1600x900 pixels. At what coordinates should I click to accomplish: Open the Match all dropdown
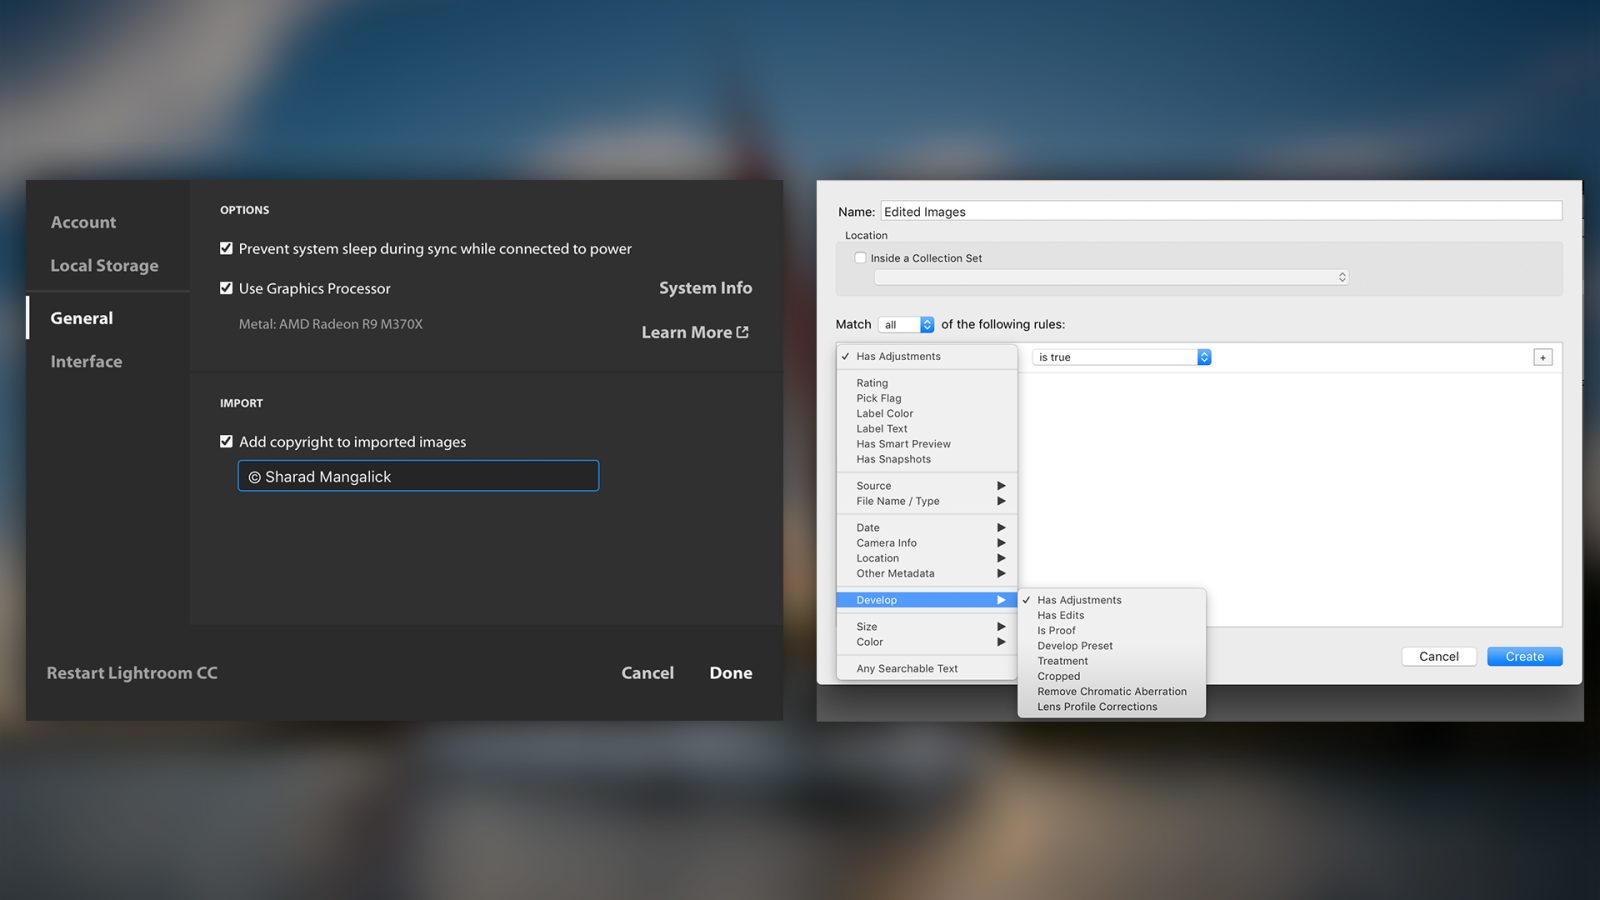click(x=906, y=325)
